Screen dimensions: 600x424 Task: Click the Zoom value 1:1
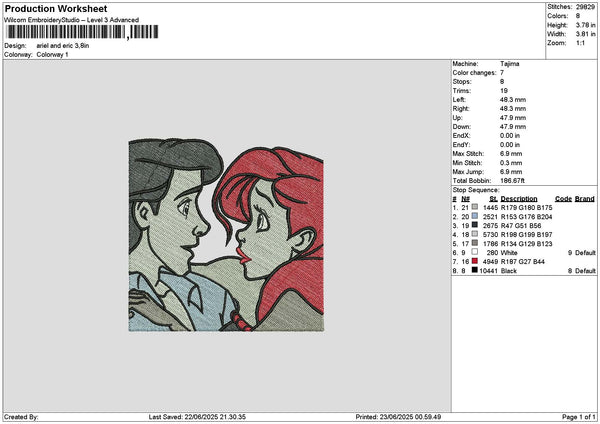pyautogui.click(x=580, y=43)
